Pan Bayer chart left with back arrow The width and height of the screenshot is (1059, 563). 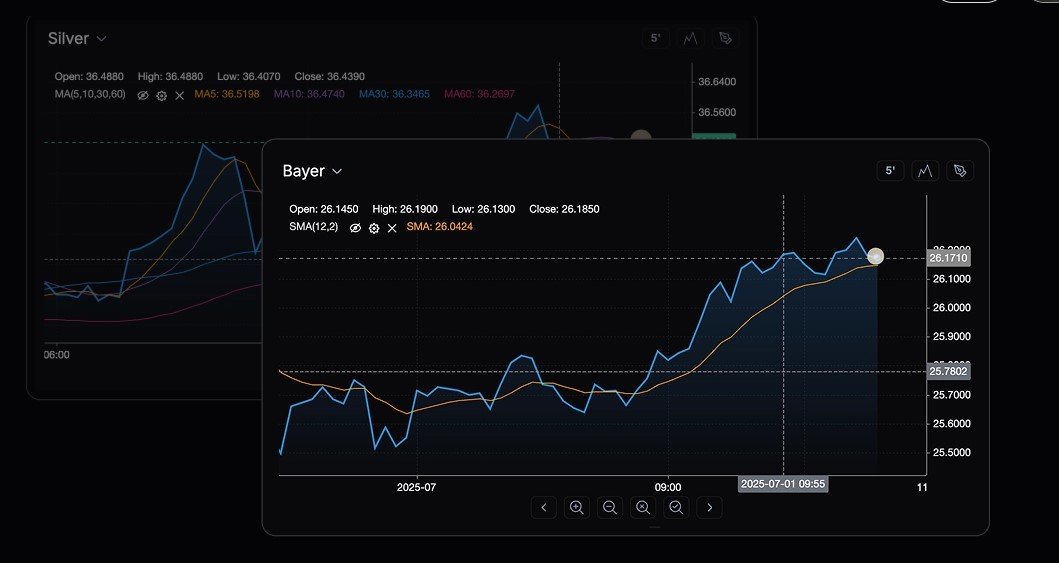[x=544, y=508]
